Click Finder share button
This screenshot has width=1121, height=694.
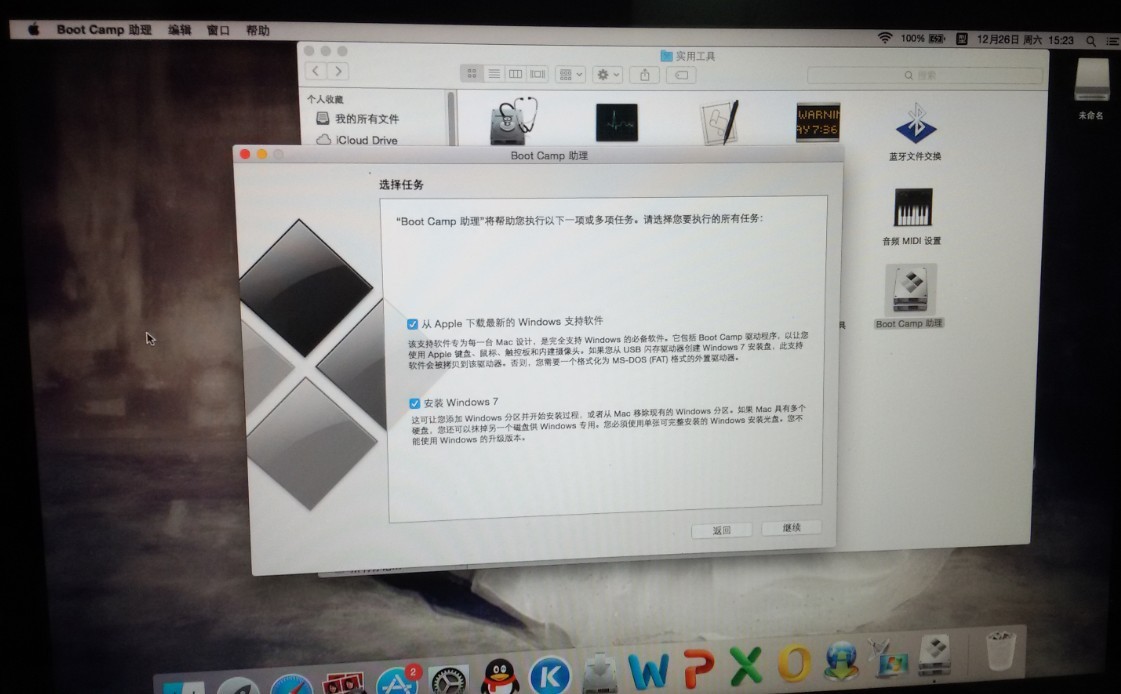pyautogui.click(x=645, y=75)
